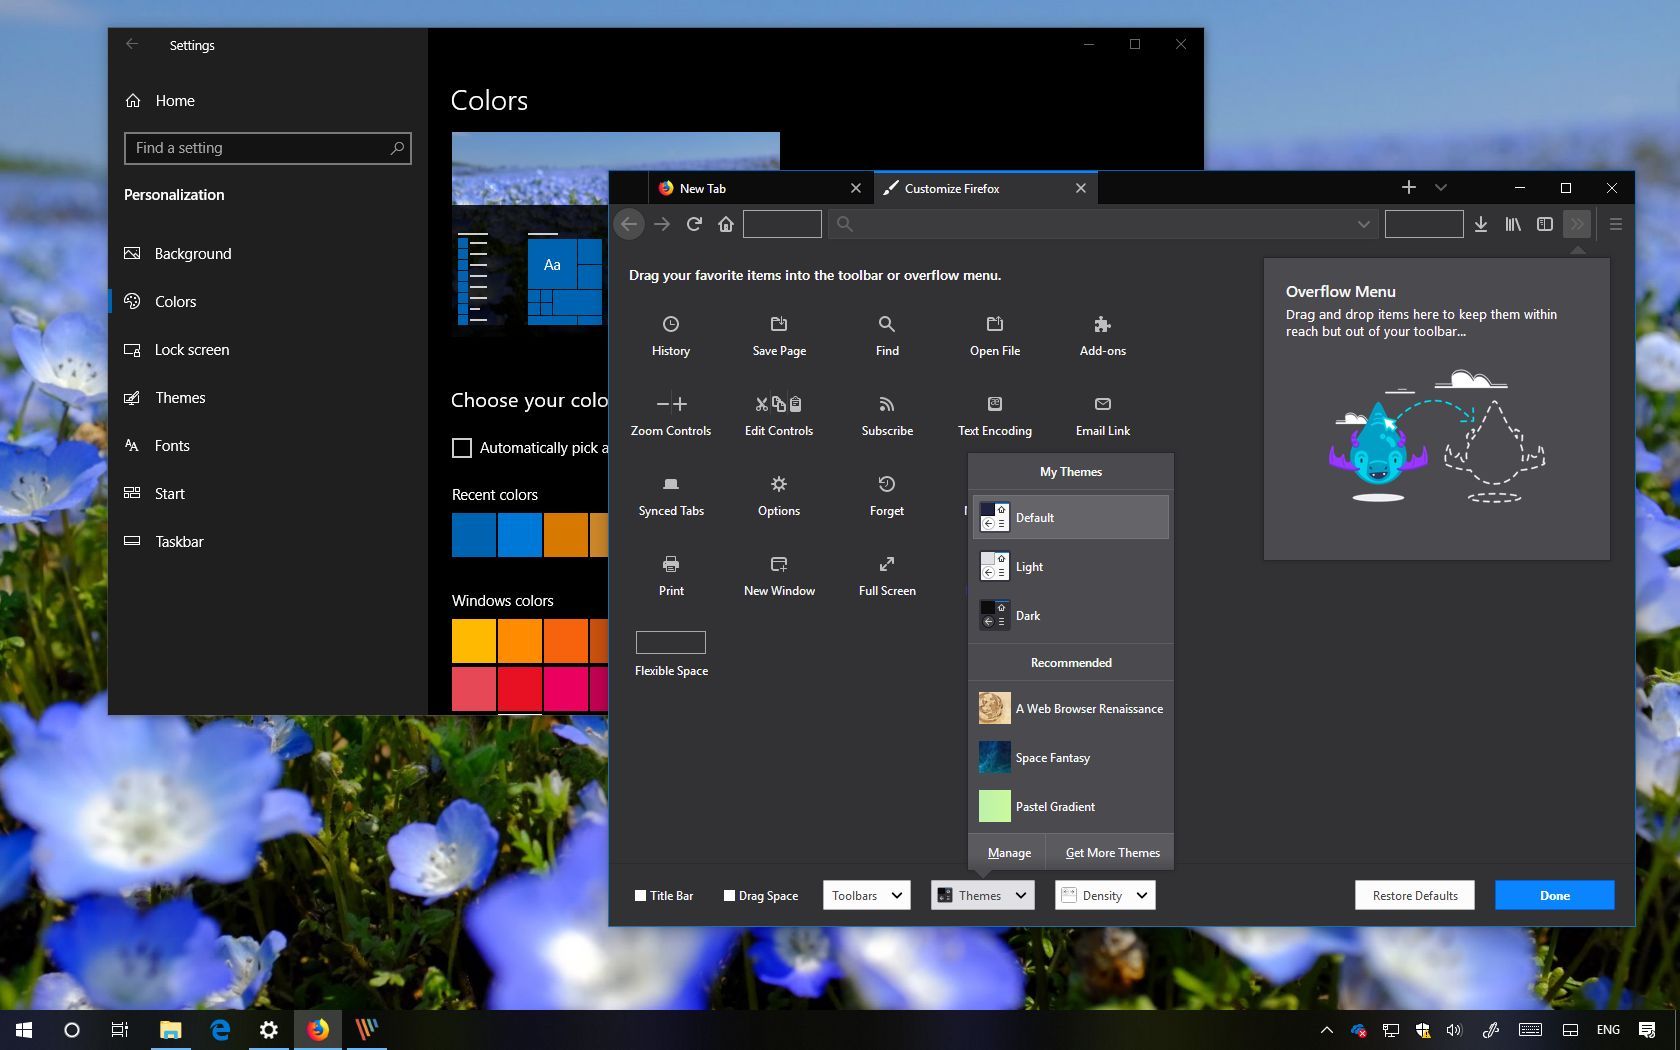This screenshot has width=1680, height=1050.
Task: Click the Email Link icon
Action: (x=1103, y=404)
